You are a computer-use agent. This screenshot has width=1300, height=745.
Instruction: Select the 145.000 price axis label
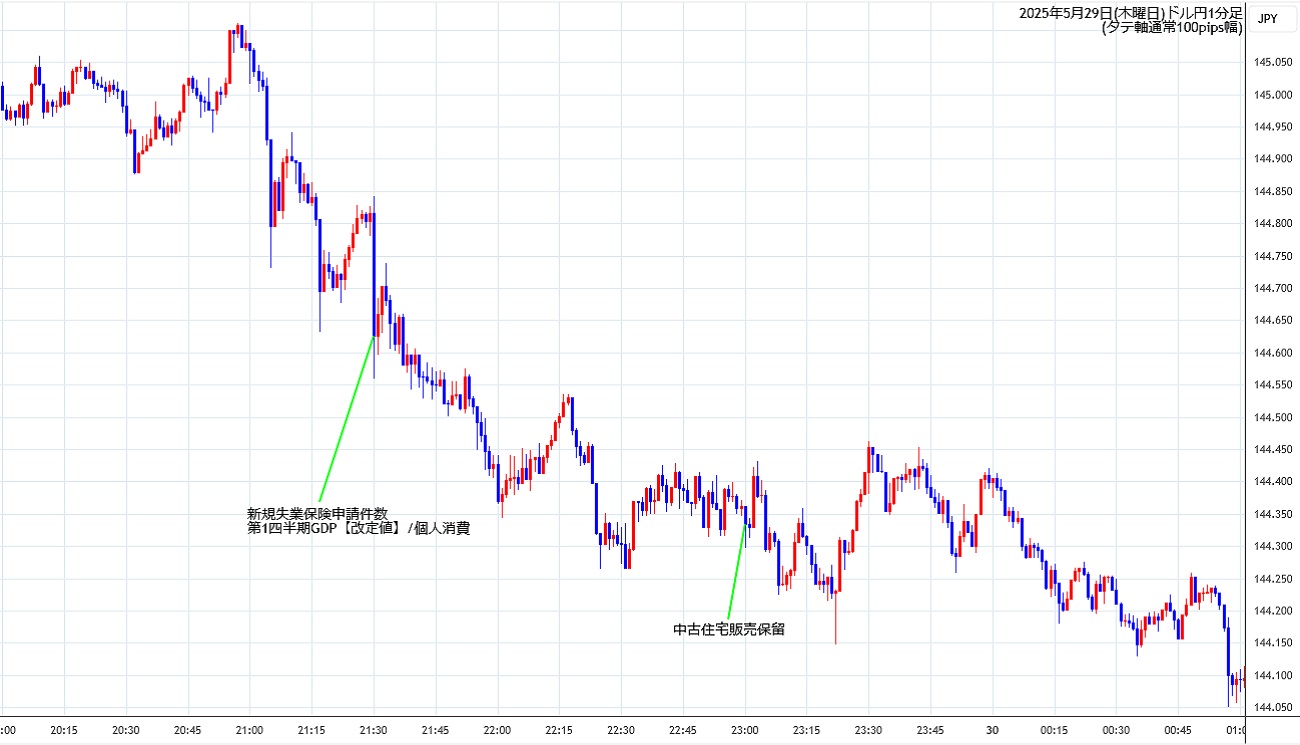click(1272, 95)
